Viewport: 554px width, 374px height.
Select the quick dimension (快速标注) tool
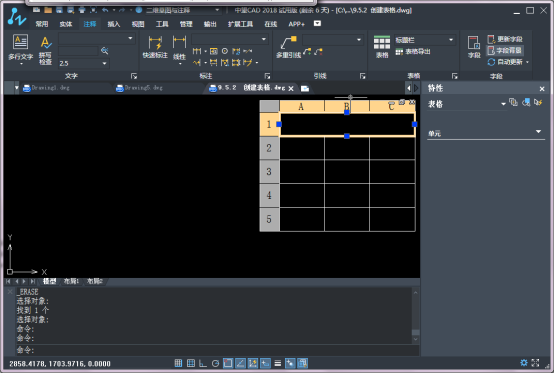click(155, 47)
